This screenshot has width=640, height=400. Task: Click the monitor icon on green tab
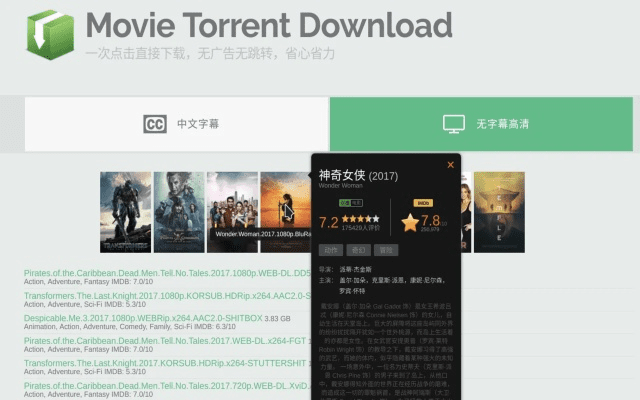tap(454, 125)
